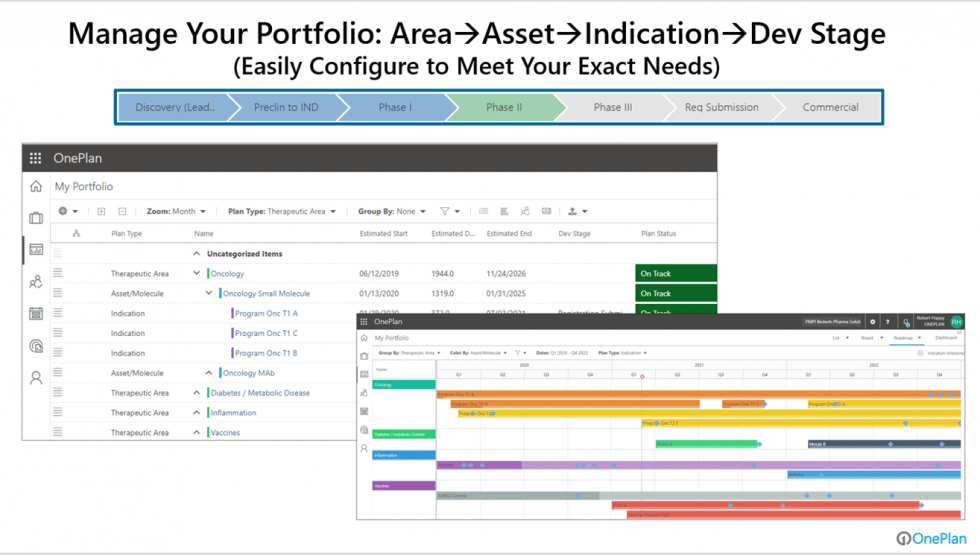This screenshot has width=980, height=555.
Task: Open the Group By: Therapeutic Area dropdown in the roadmap window
Action: click(x=409, y=353)
